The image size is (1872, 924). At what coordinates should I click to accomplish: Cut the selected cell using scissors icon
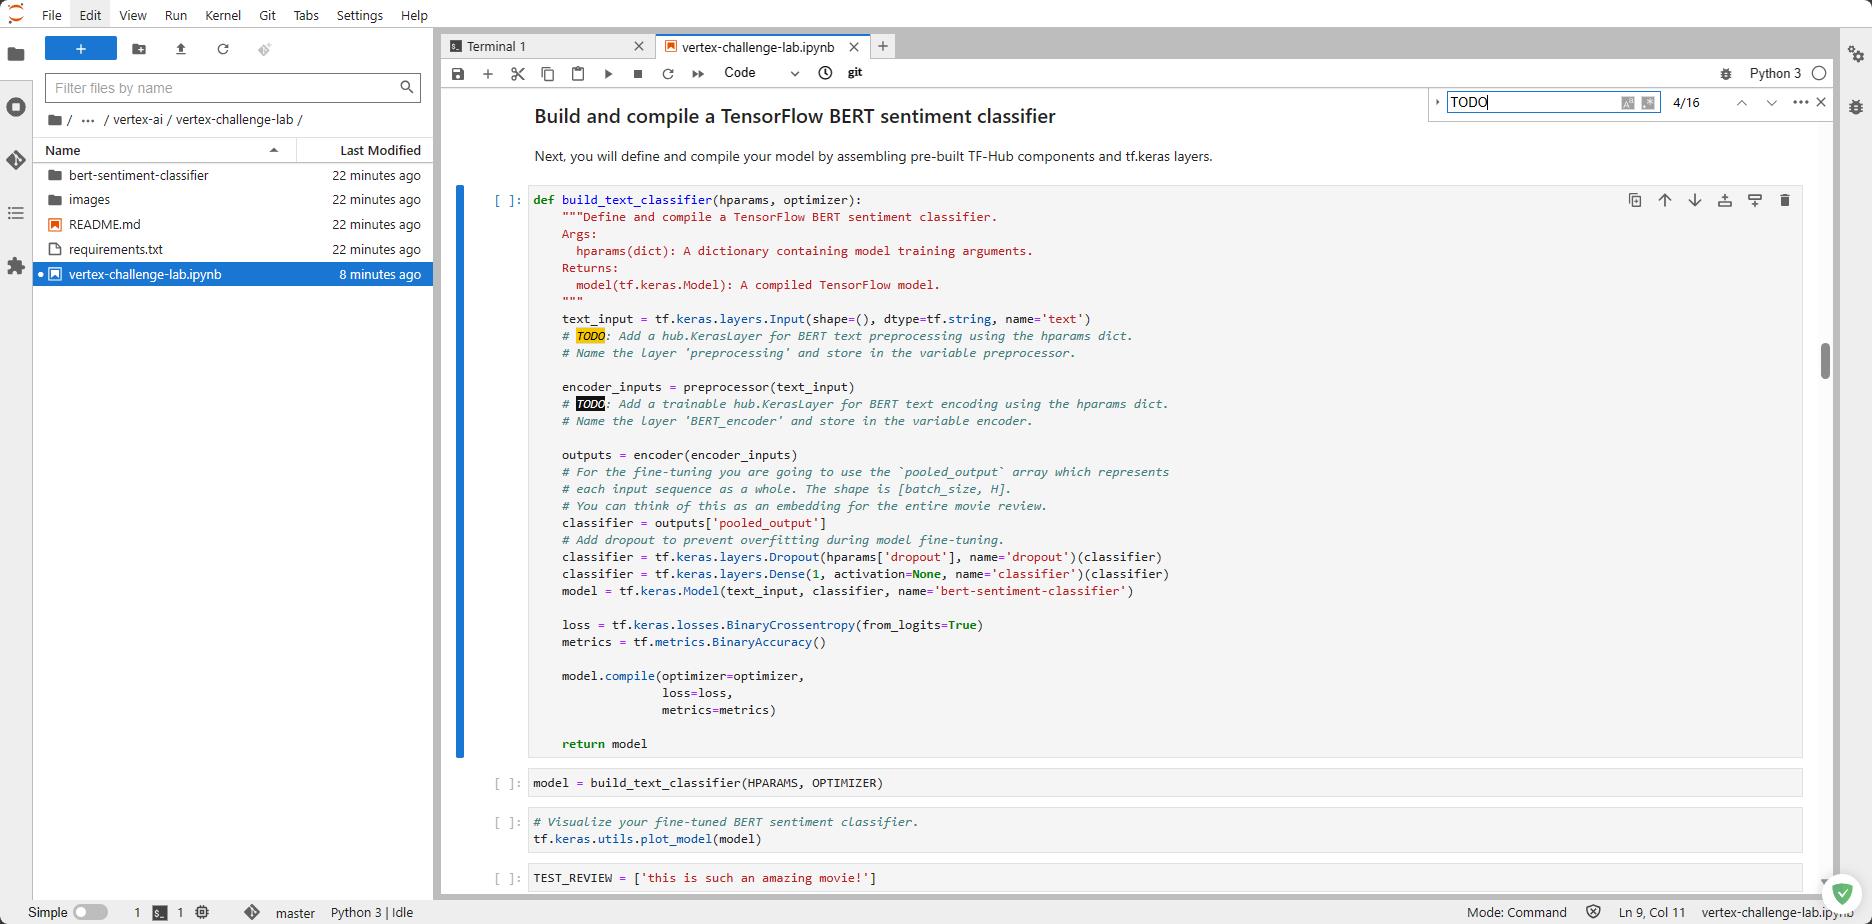(x=518, y=73)
